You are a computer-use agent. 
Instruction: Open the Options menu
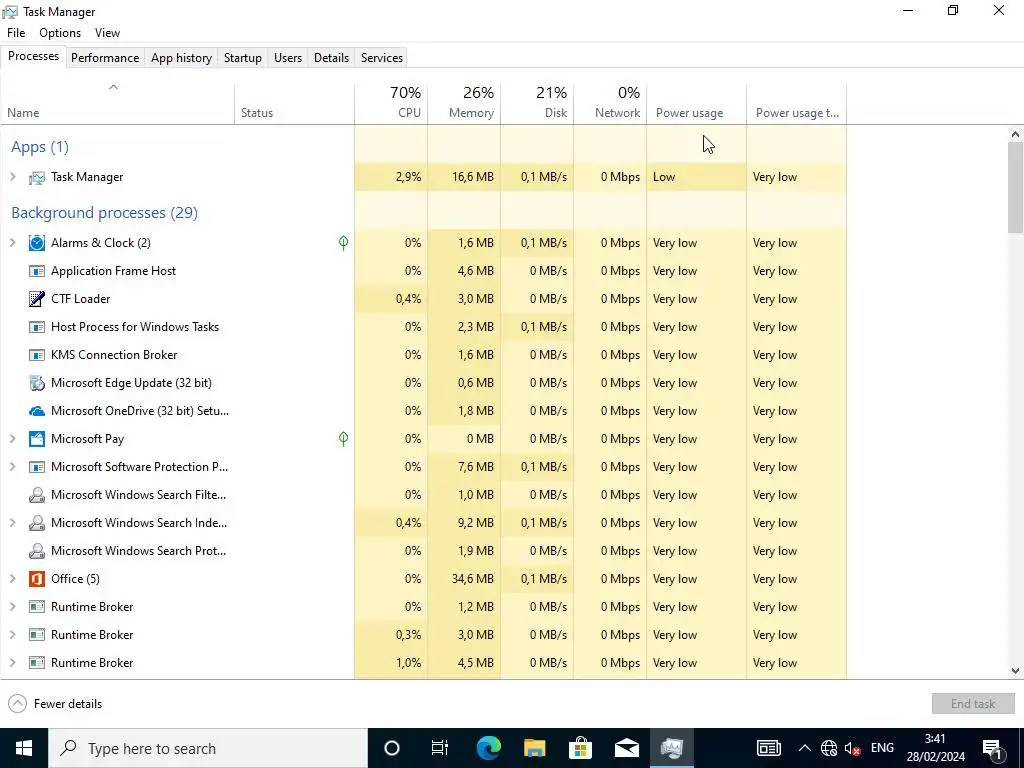(x=60, y=33)
